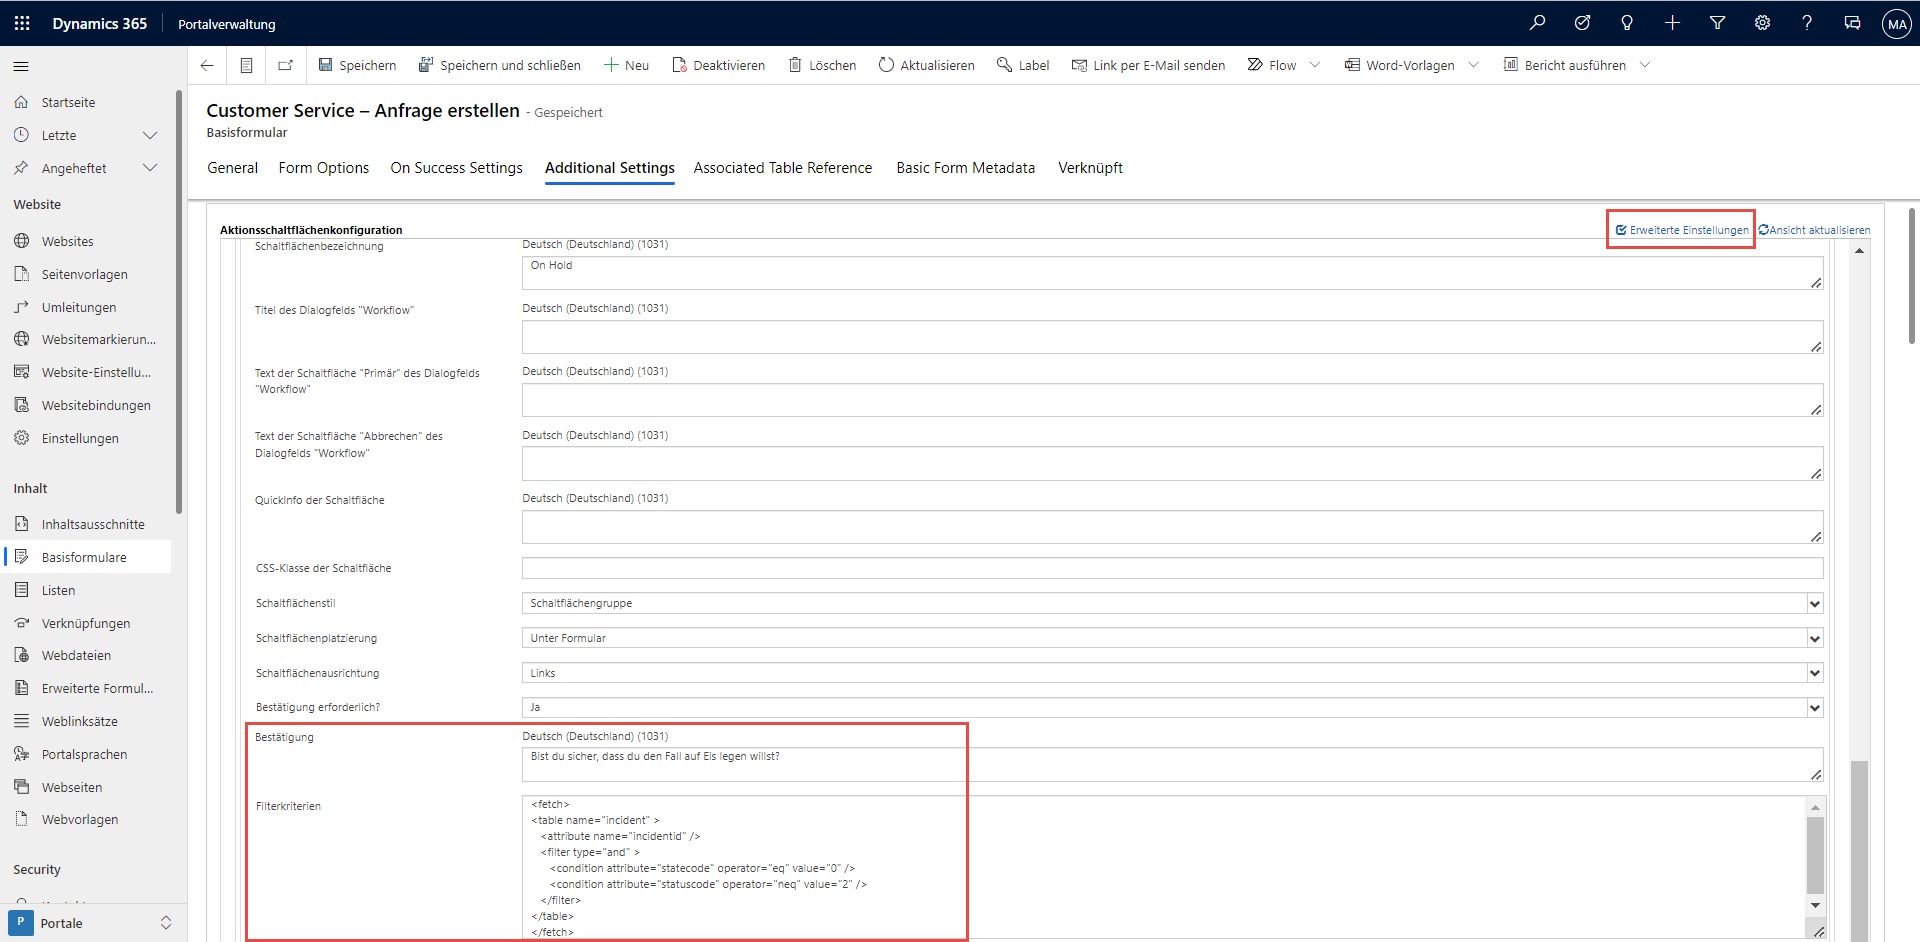Screen dimensions: 1920x942
Task: Open the chat bubbles icon in top bar
Action: (x=1852, y=23)
